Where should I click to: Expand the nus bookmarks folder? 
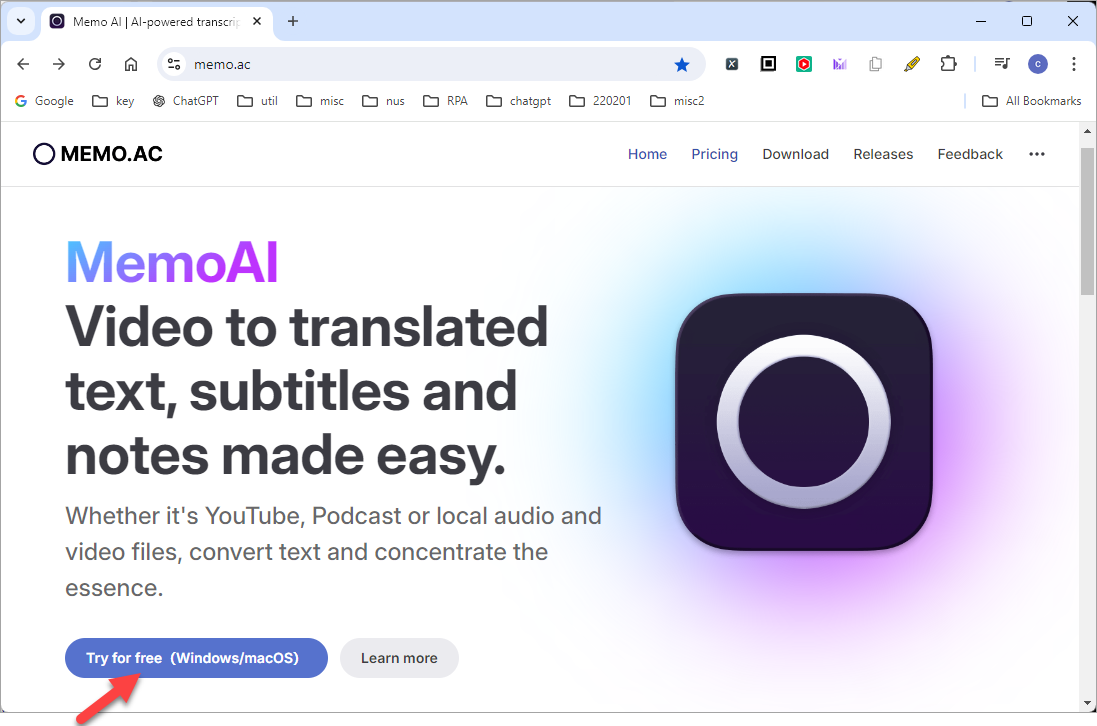383,101
